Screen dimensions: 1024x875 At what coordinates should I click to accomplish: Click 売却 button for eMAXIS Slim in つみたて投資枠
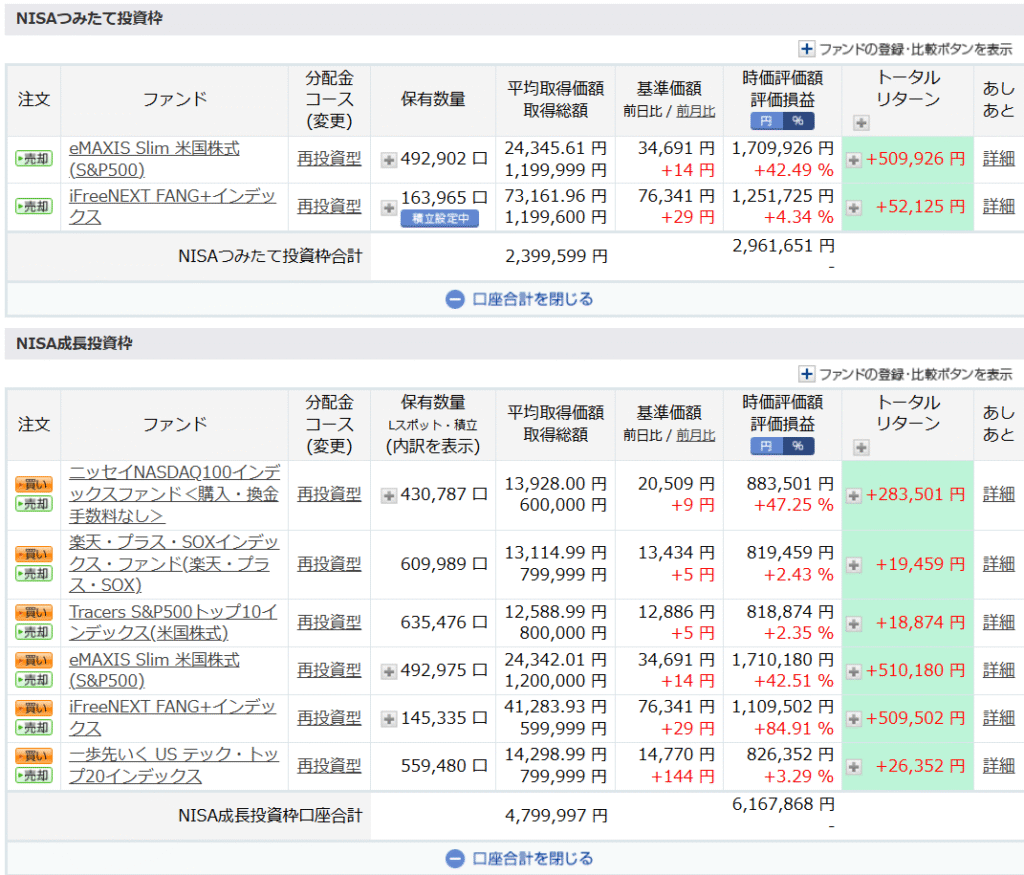click(x=34, y=159)
